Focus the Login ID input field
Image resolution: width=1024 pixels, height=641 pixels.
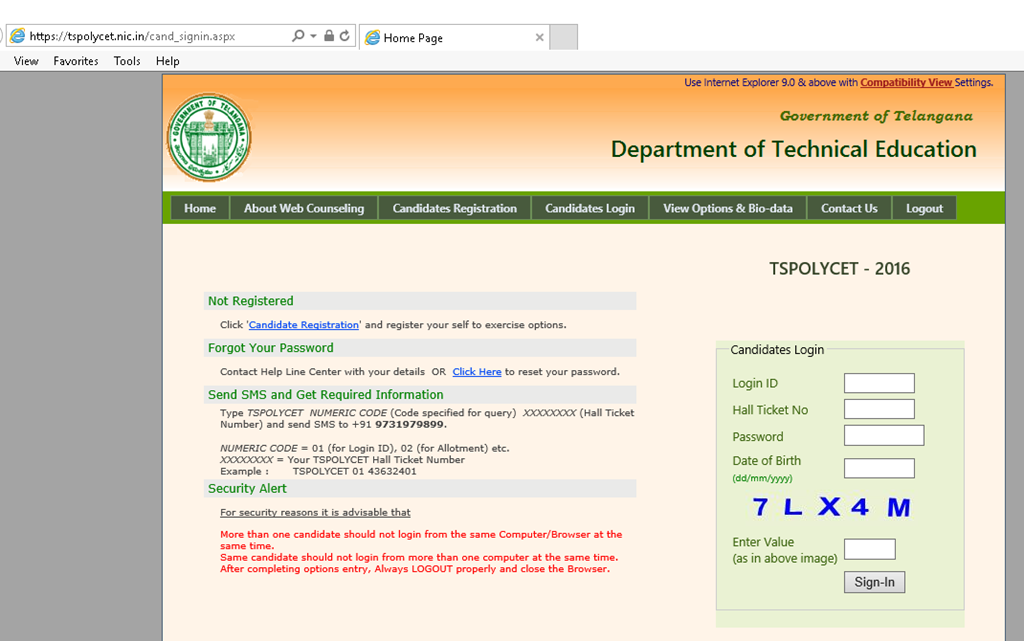pyautogui.click(x=879, y=383)
